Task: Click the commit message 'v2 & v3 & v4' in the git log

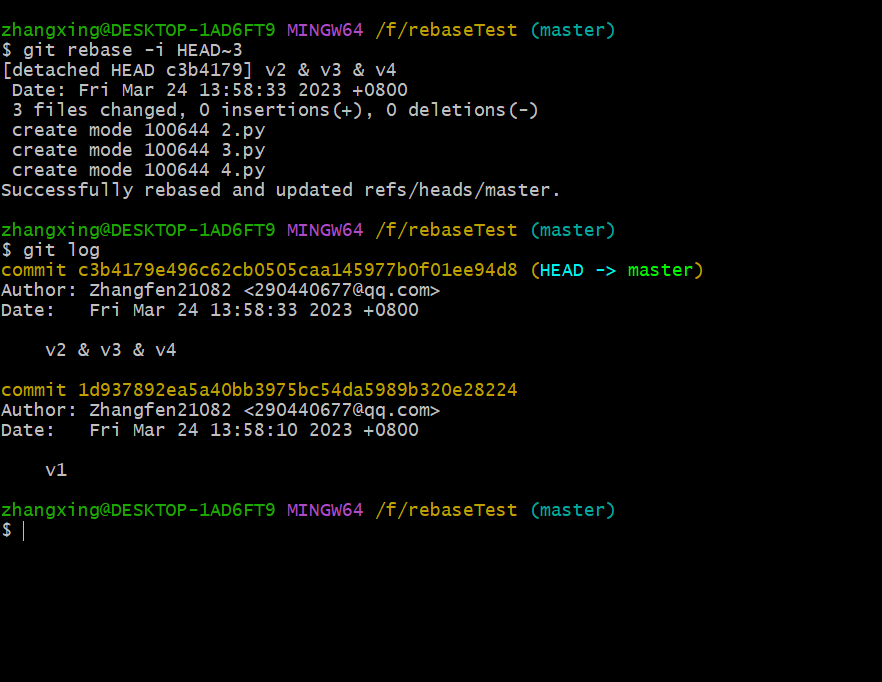Action: [x=111, y=350]
